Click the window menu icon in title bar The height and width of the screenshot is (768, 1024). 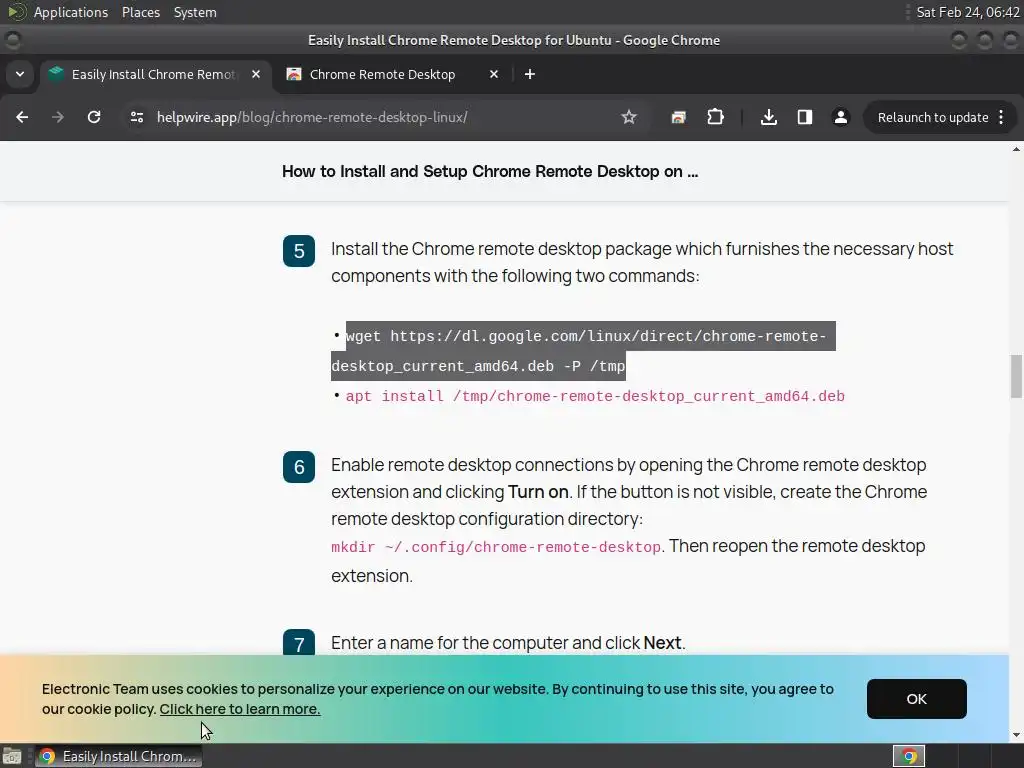pyautogui.click(x=12, y=40)
